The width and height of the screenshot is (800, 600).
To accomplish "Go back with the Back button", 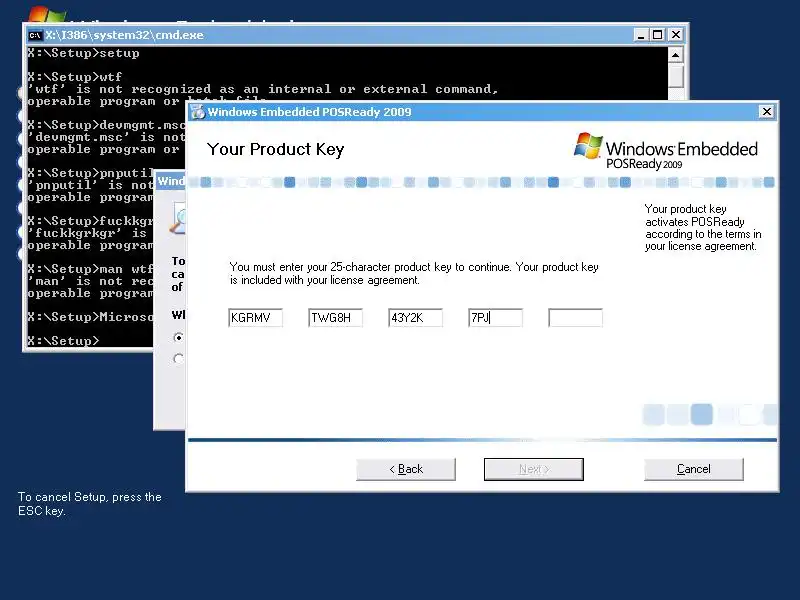I will [x=406, y=469].
